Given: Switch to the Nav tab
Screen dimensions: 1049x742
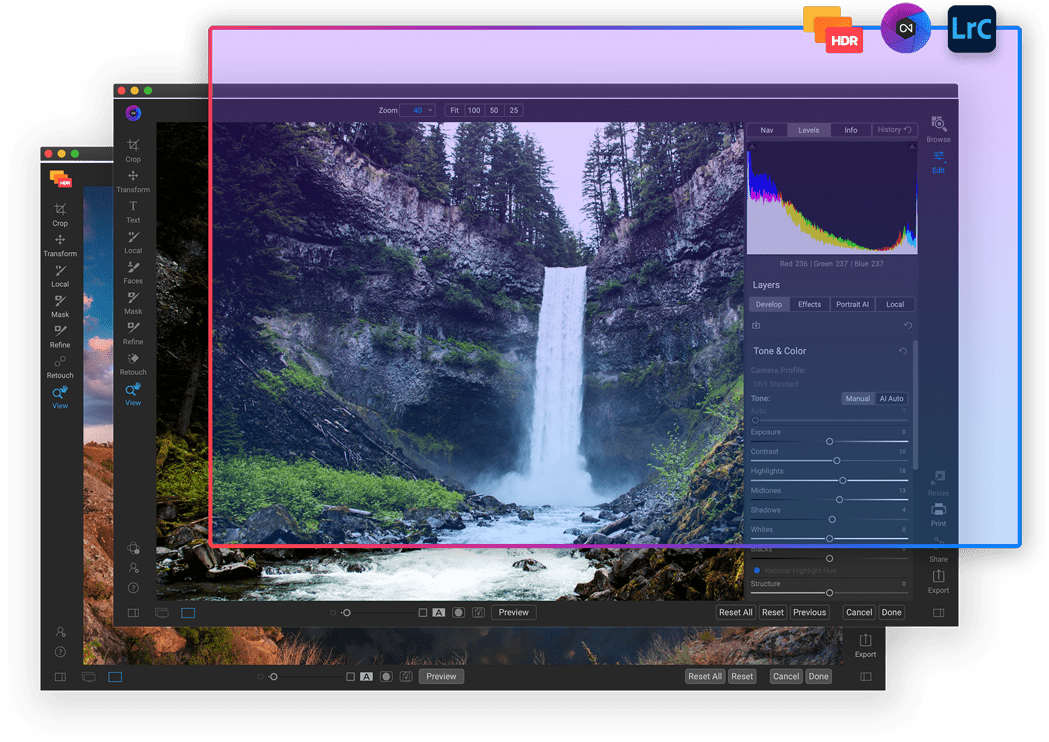Looking at the screenshot, I should [x=767, y=130].
